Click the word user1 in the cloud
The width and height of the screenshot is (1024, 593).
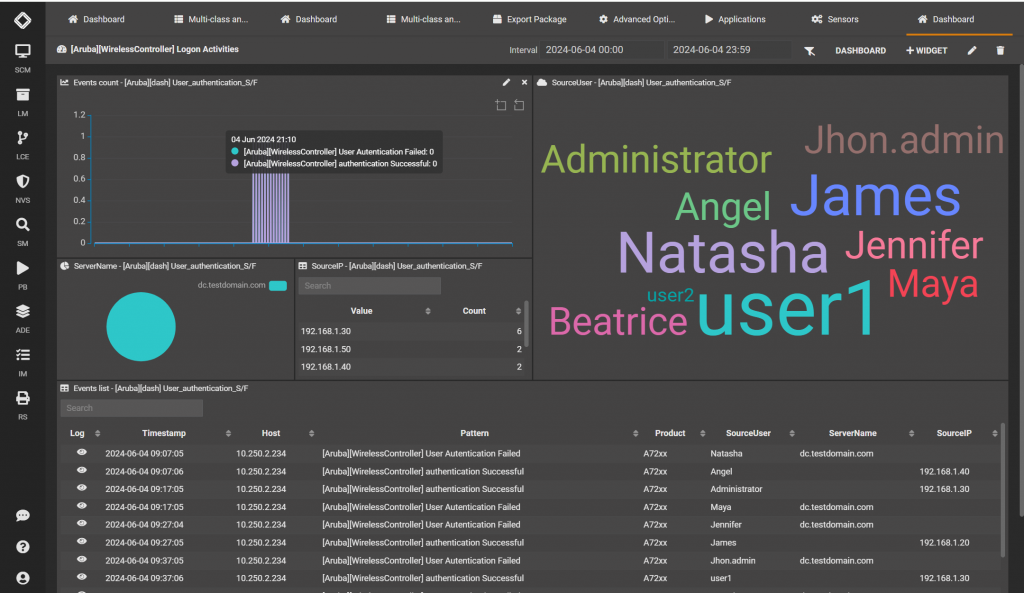[786, 306]
